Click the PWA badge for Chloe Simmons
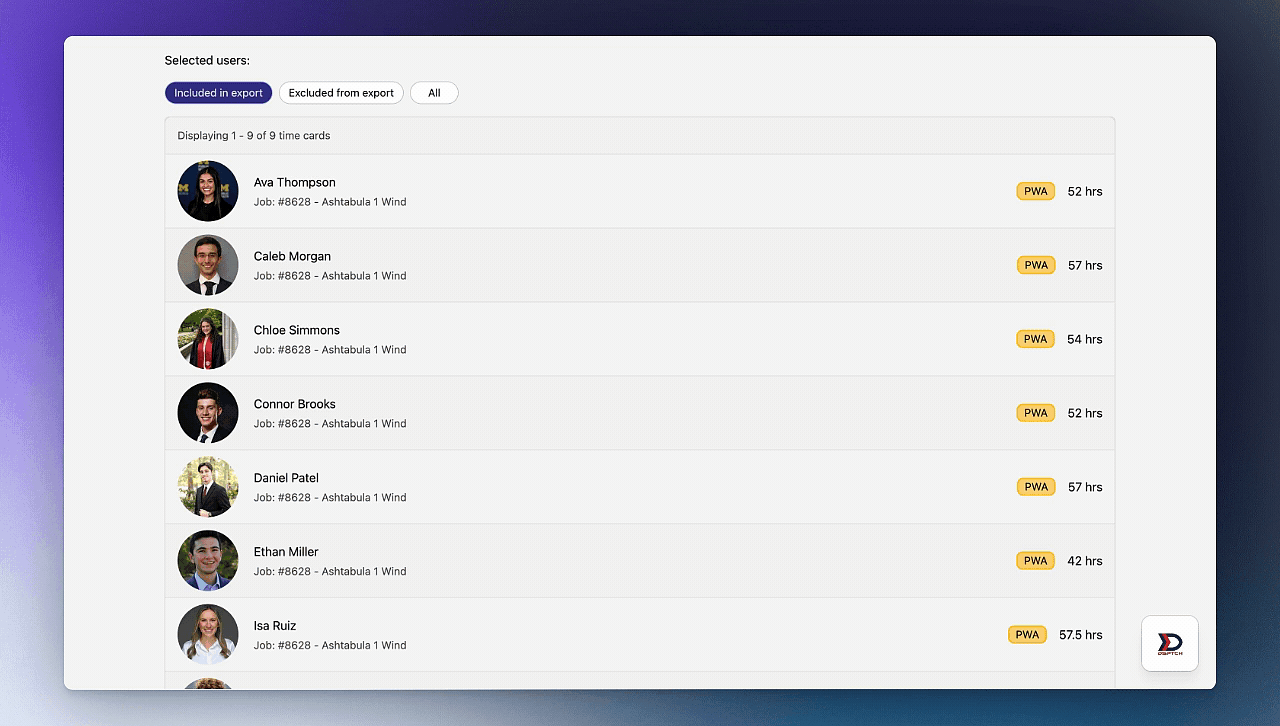Viewport: 1280px width, 726px height. point(1036,339)
